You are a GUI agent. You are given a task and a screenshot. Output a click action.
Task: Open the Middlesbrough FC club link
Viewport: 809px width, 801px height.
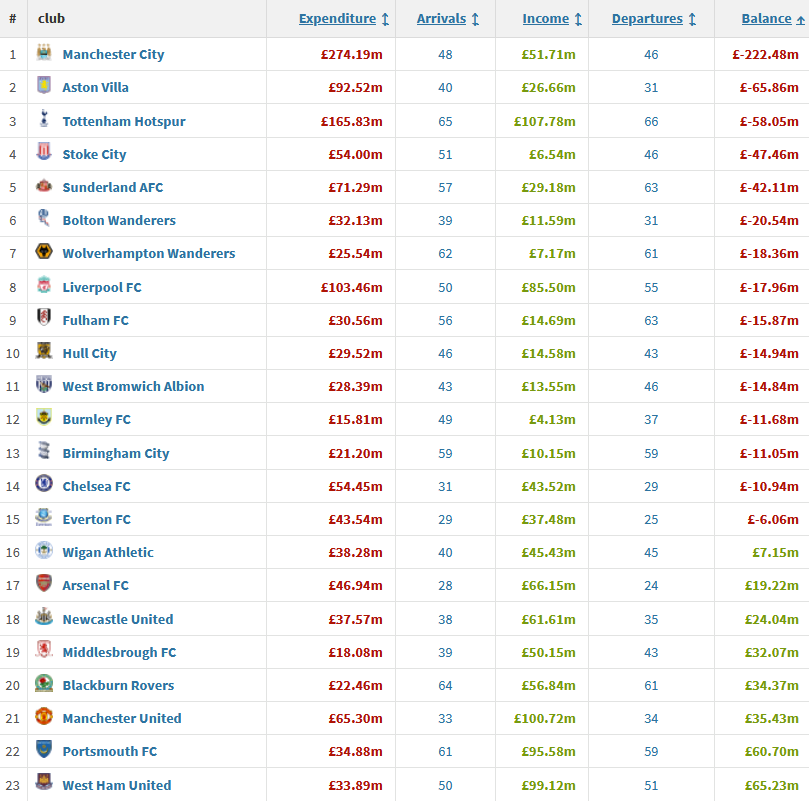(119, 652)
